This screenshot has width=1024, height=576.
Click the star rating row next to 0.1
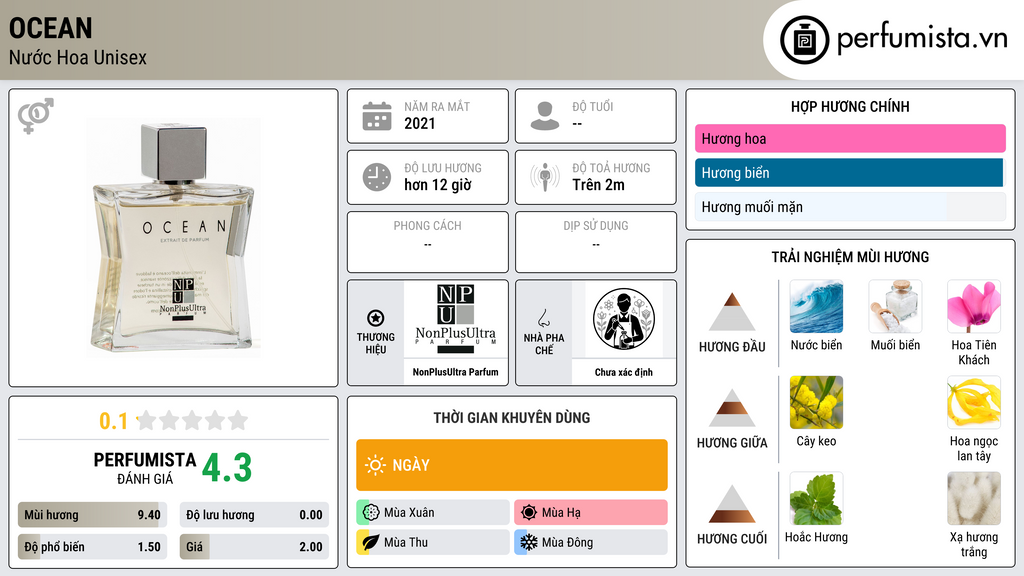click(x=192, y=420)
